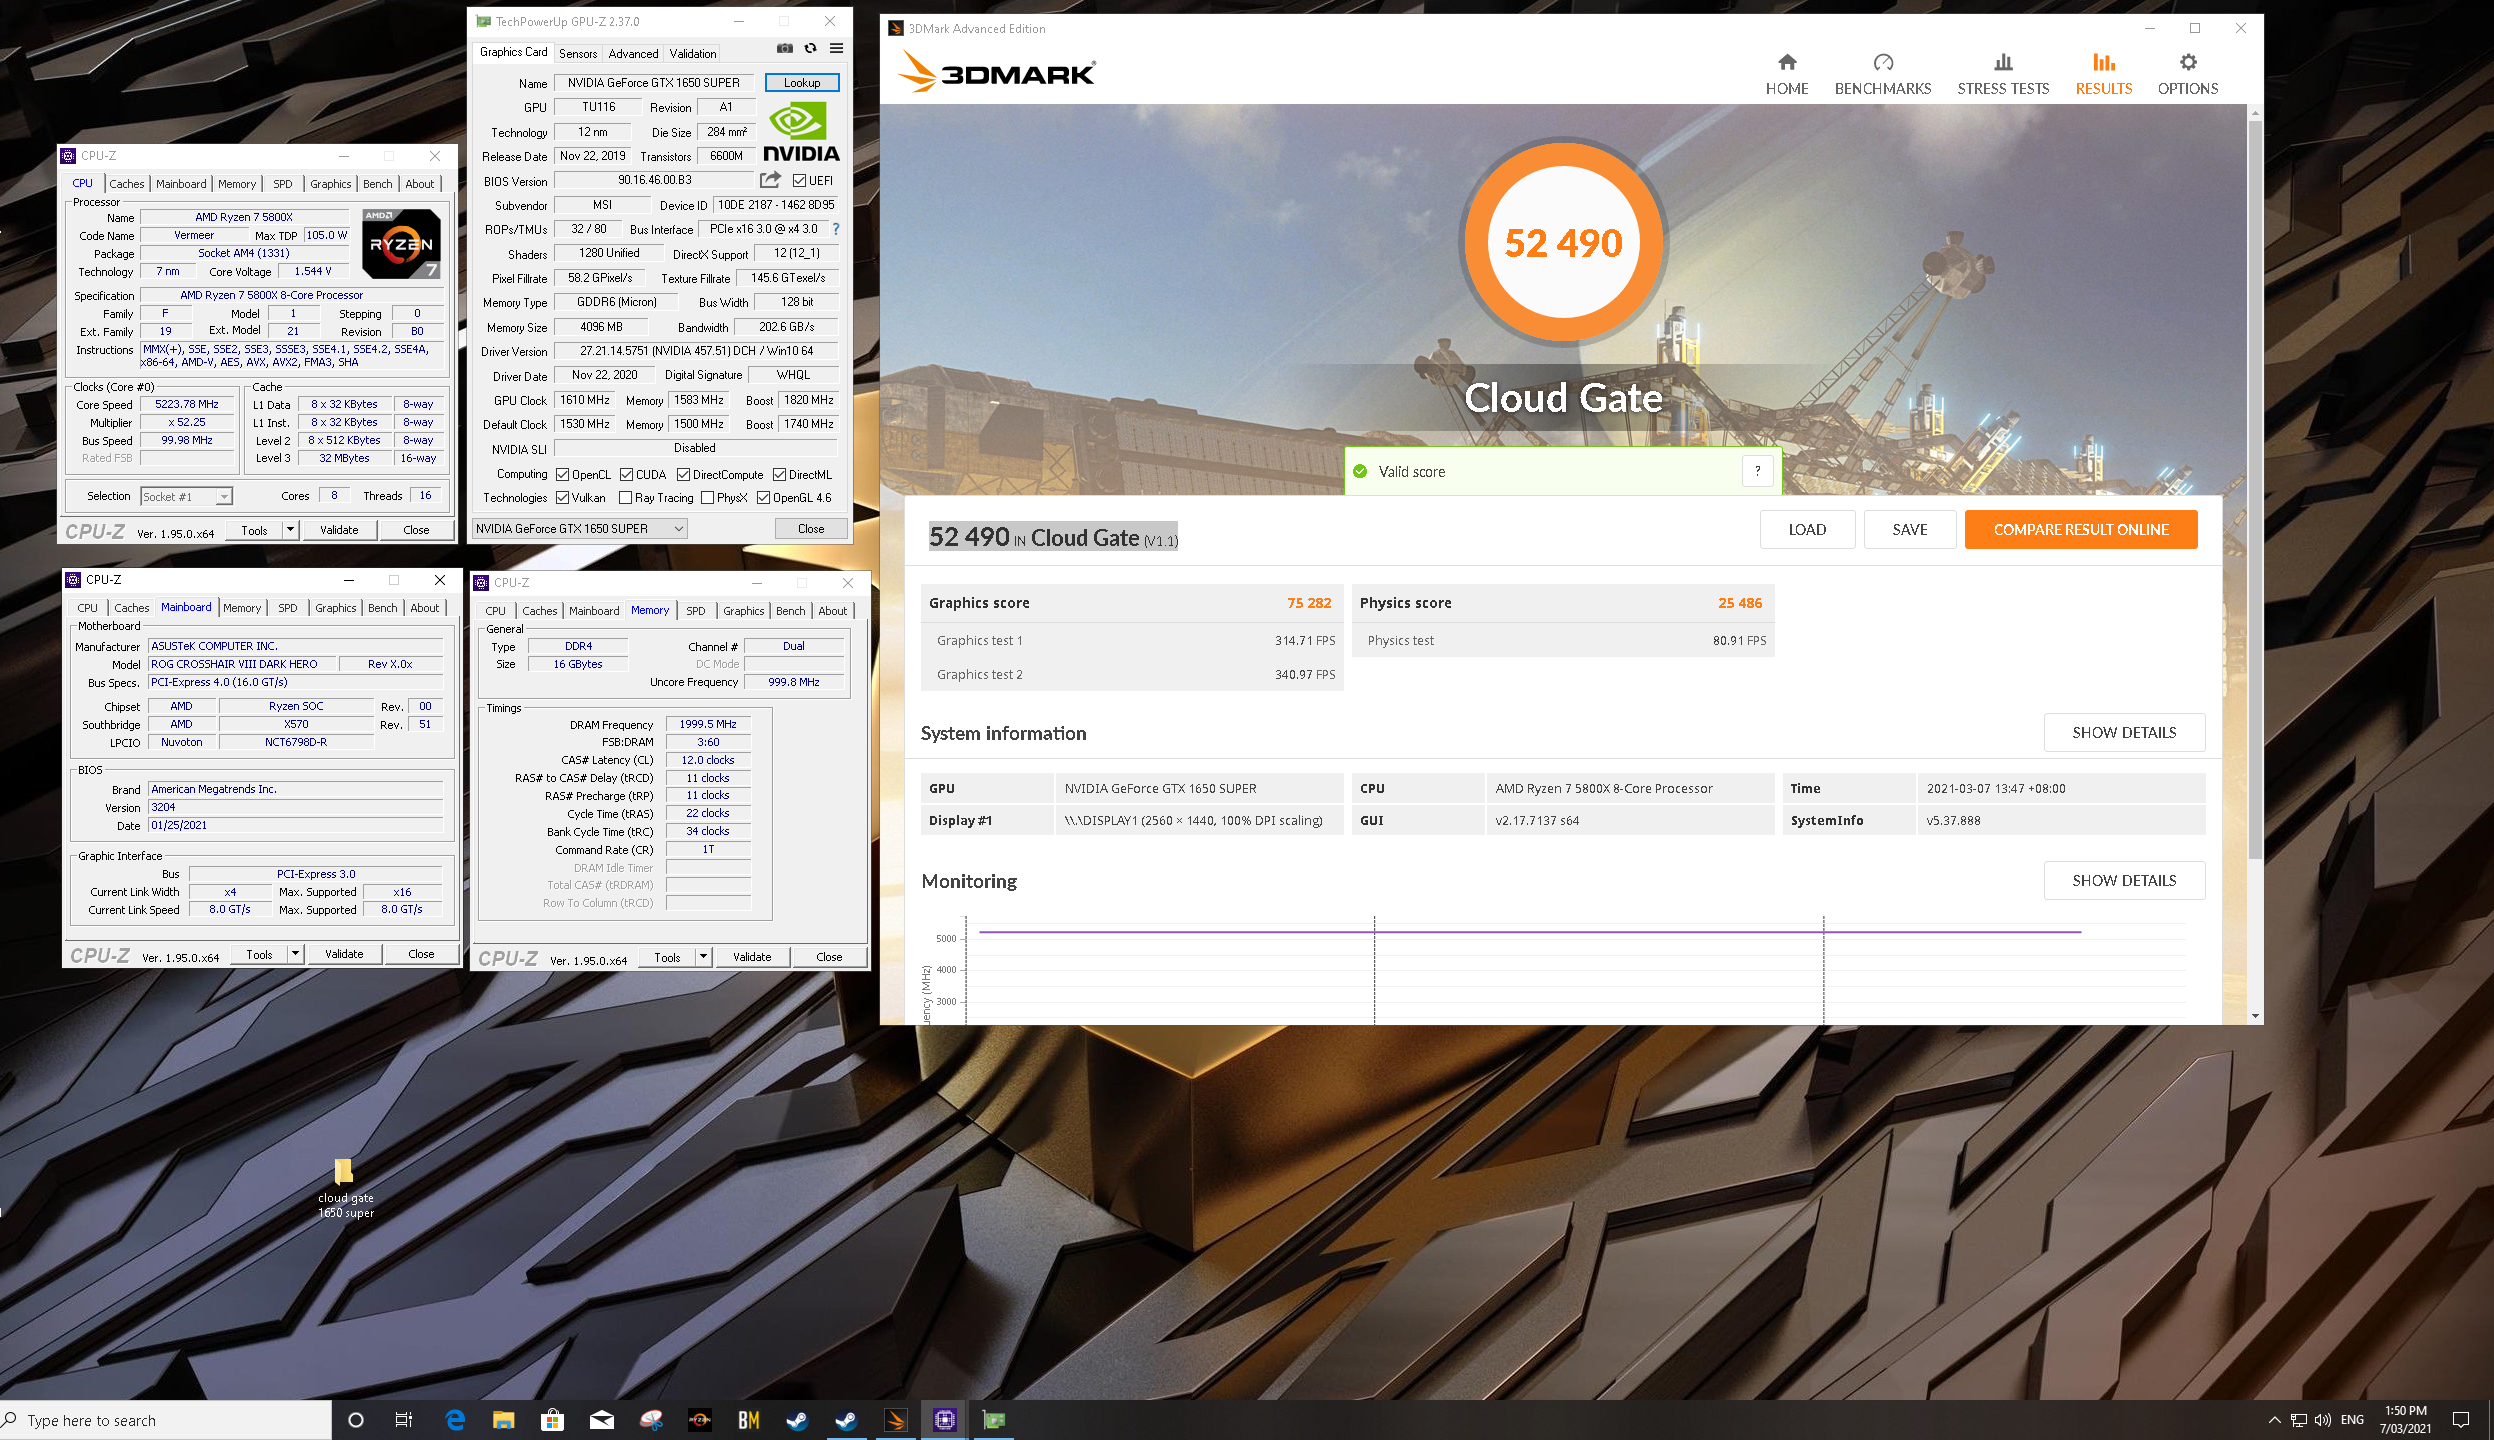
Task: Open the Socket #1 selection dropdown
Action: point(186,496)
